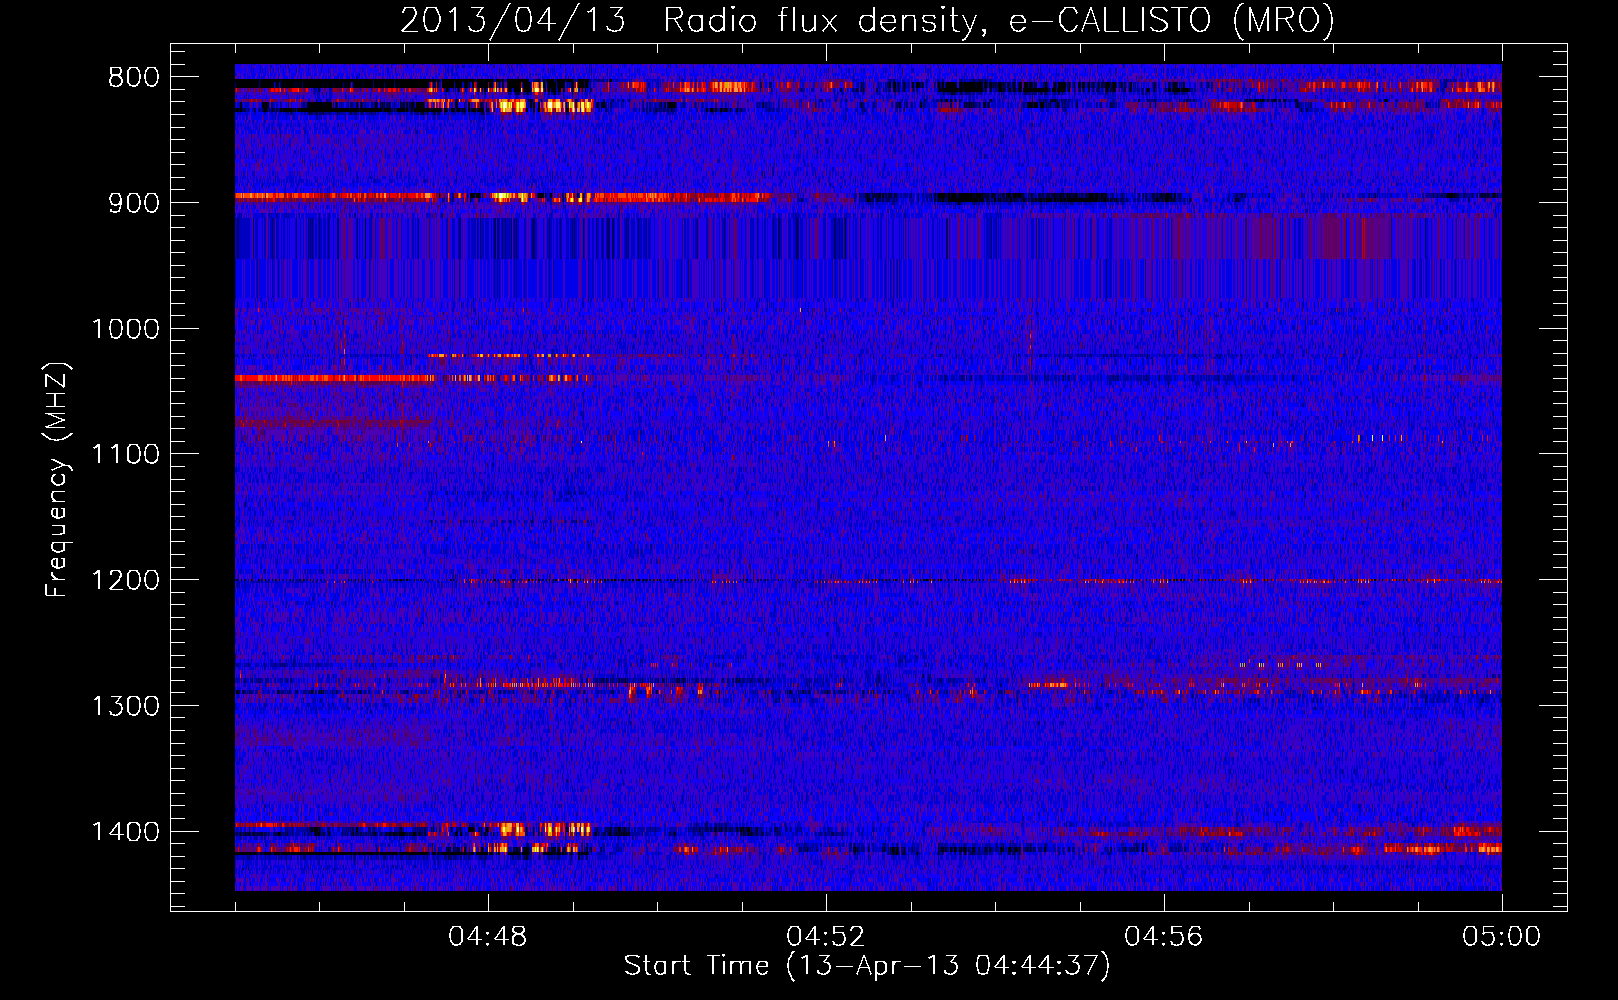Click the 1100 frequency tick label
1618x1000 pixels.
click(x=125, y=455)
